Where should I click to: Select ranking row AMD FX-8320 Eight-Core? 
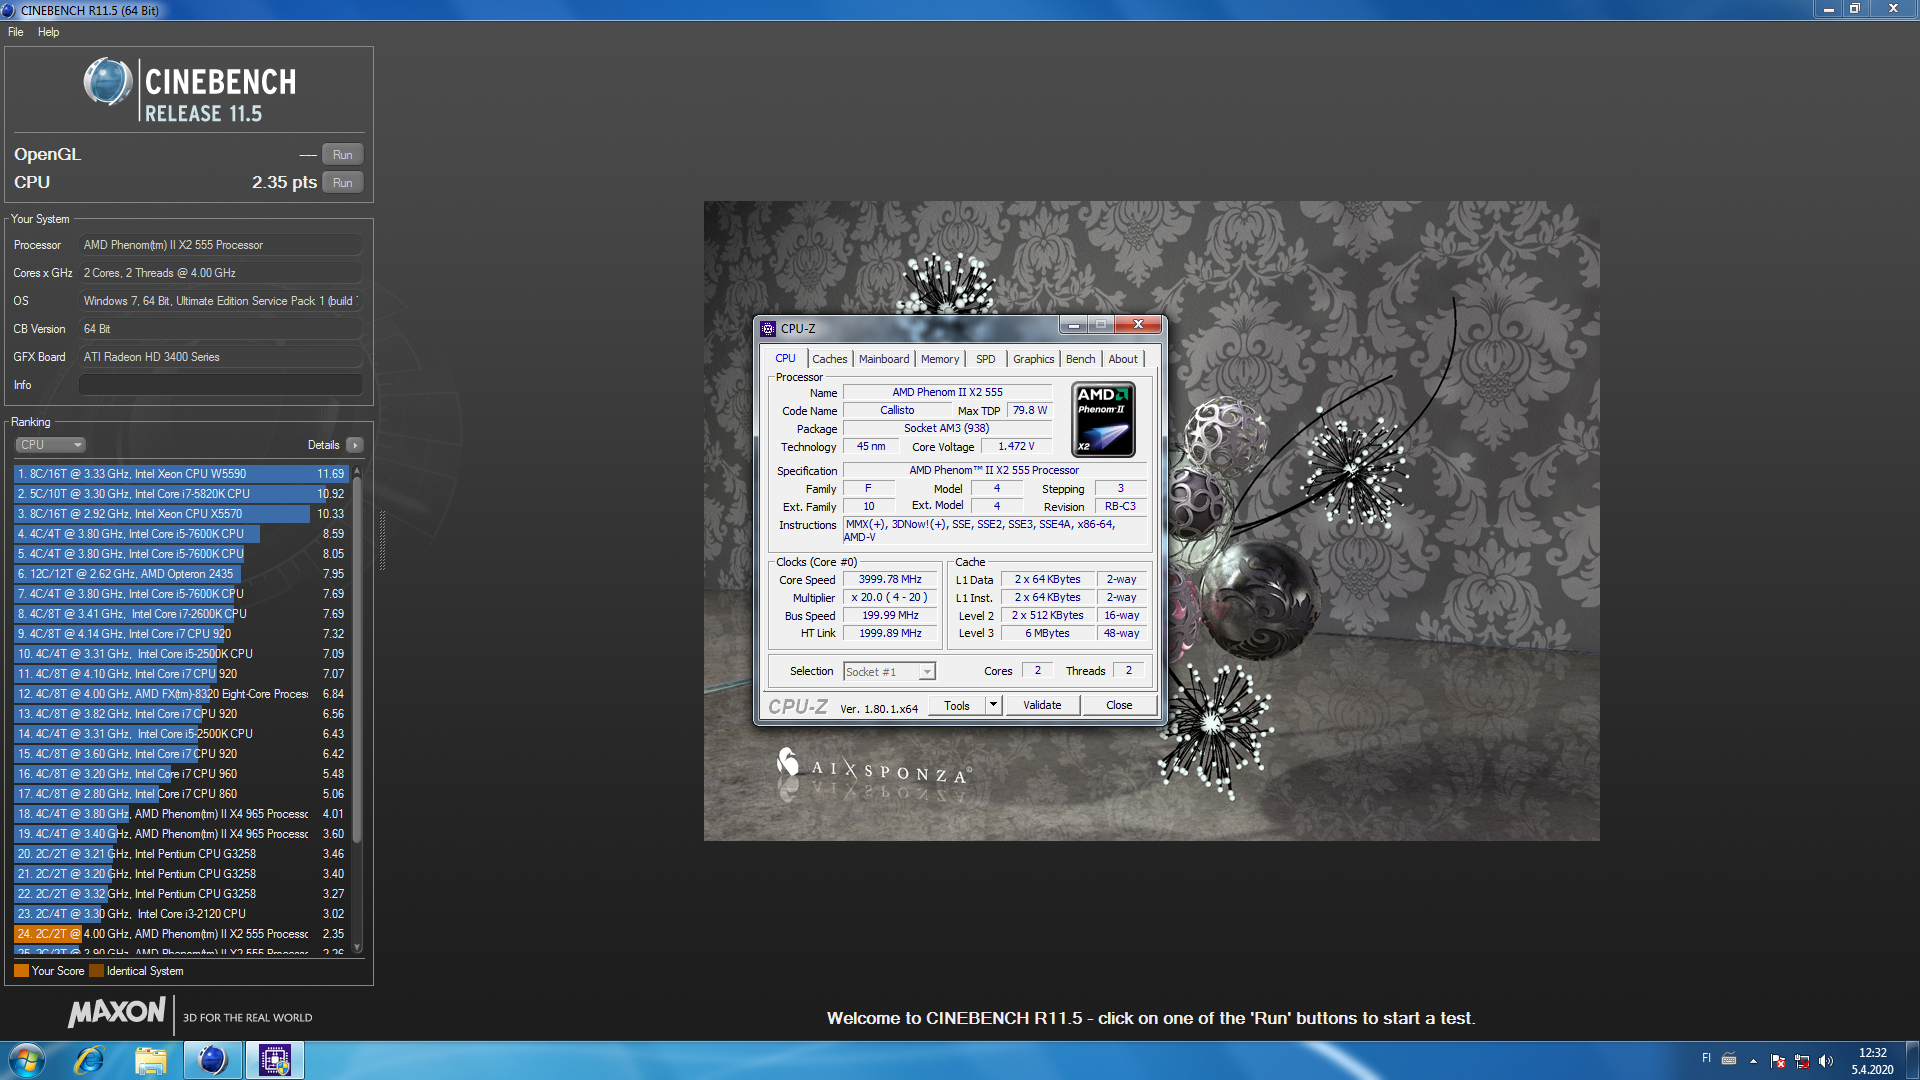tap(181, 694)
